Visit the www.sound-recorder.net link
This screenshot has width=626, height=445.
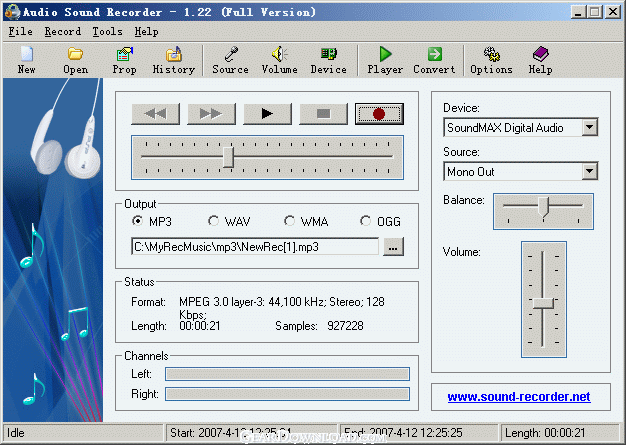coord(519,396)
